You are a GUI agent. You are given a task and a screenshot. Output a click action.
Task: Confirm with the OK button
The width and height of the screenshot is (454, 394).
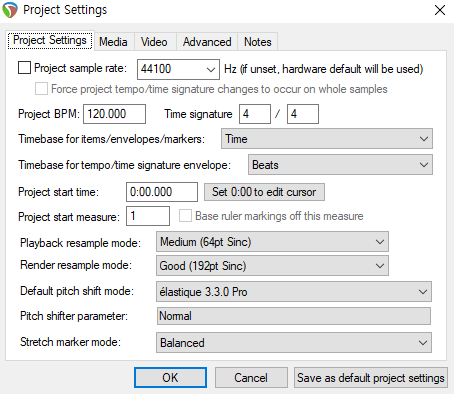[170, 378]
